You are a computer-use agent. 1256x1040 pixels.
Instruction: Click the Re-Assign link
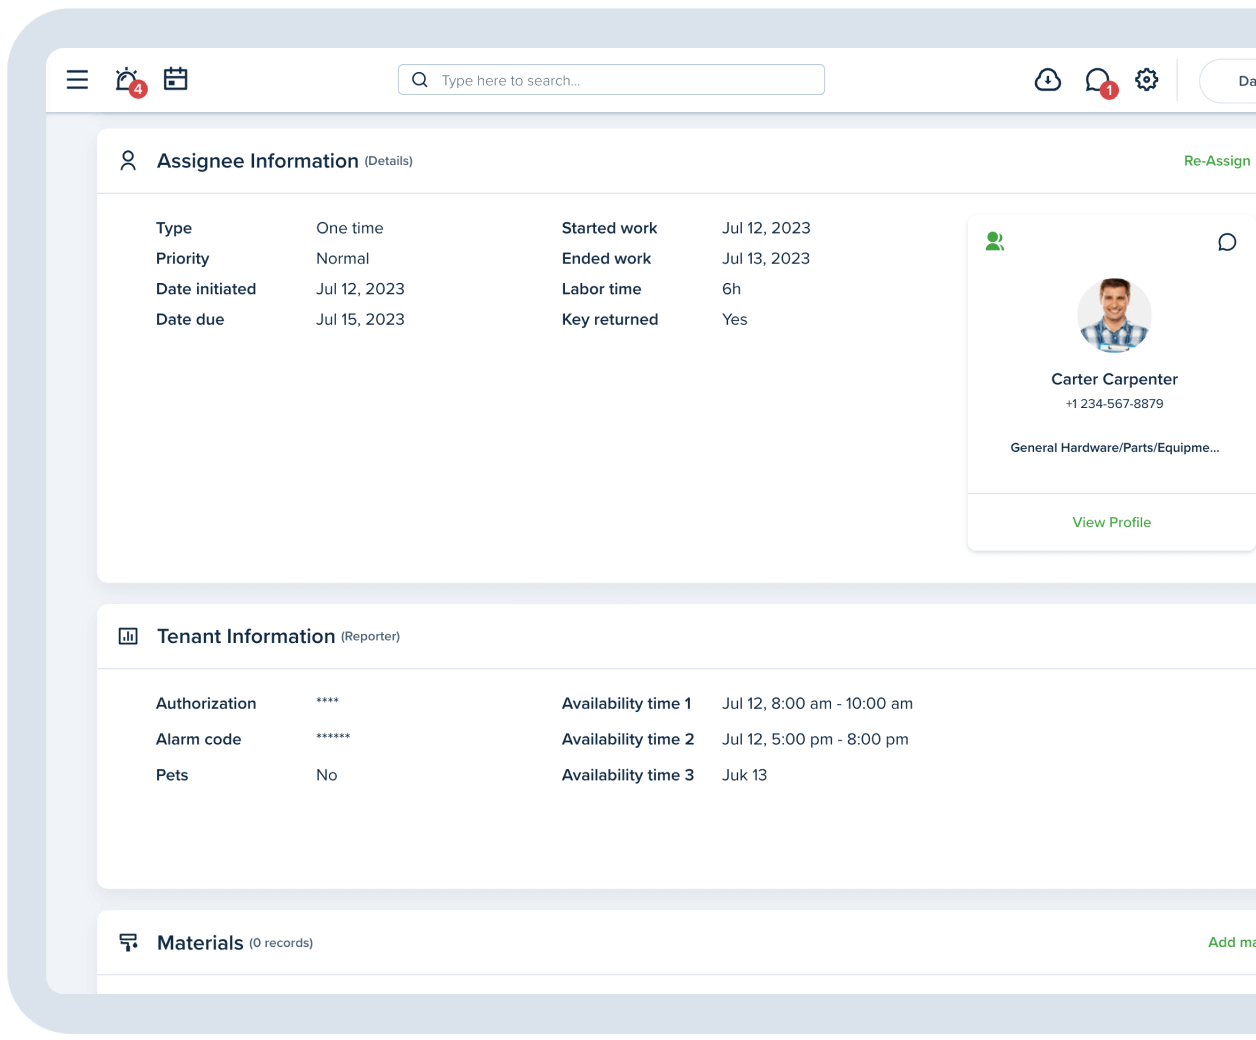point(1217,160)
